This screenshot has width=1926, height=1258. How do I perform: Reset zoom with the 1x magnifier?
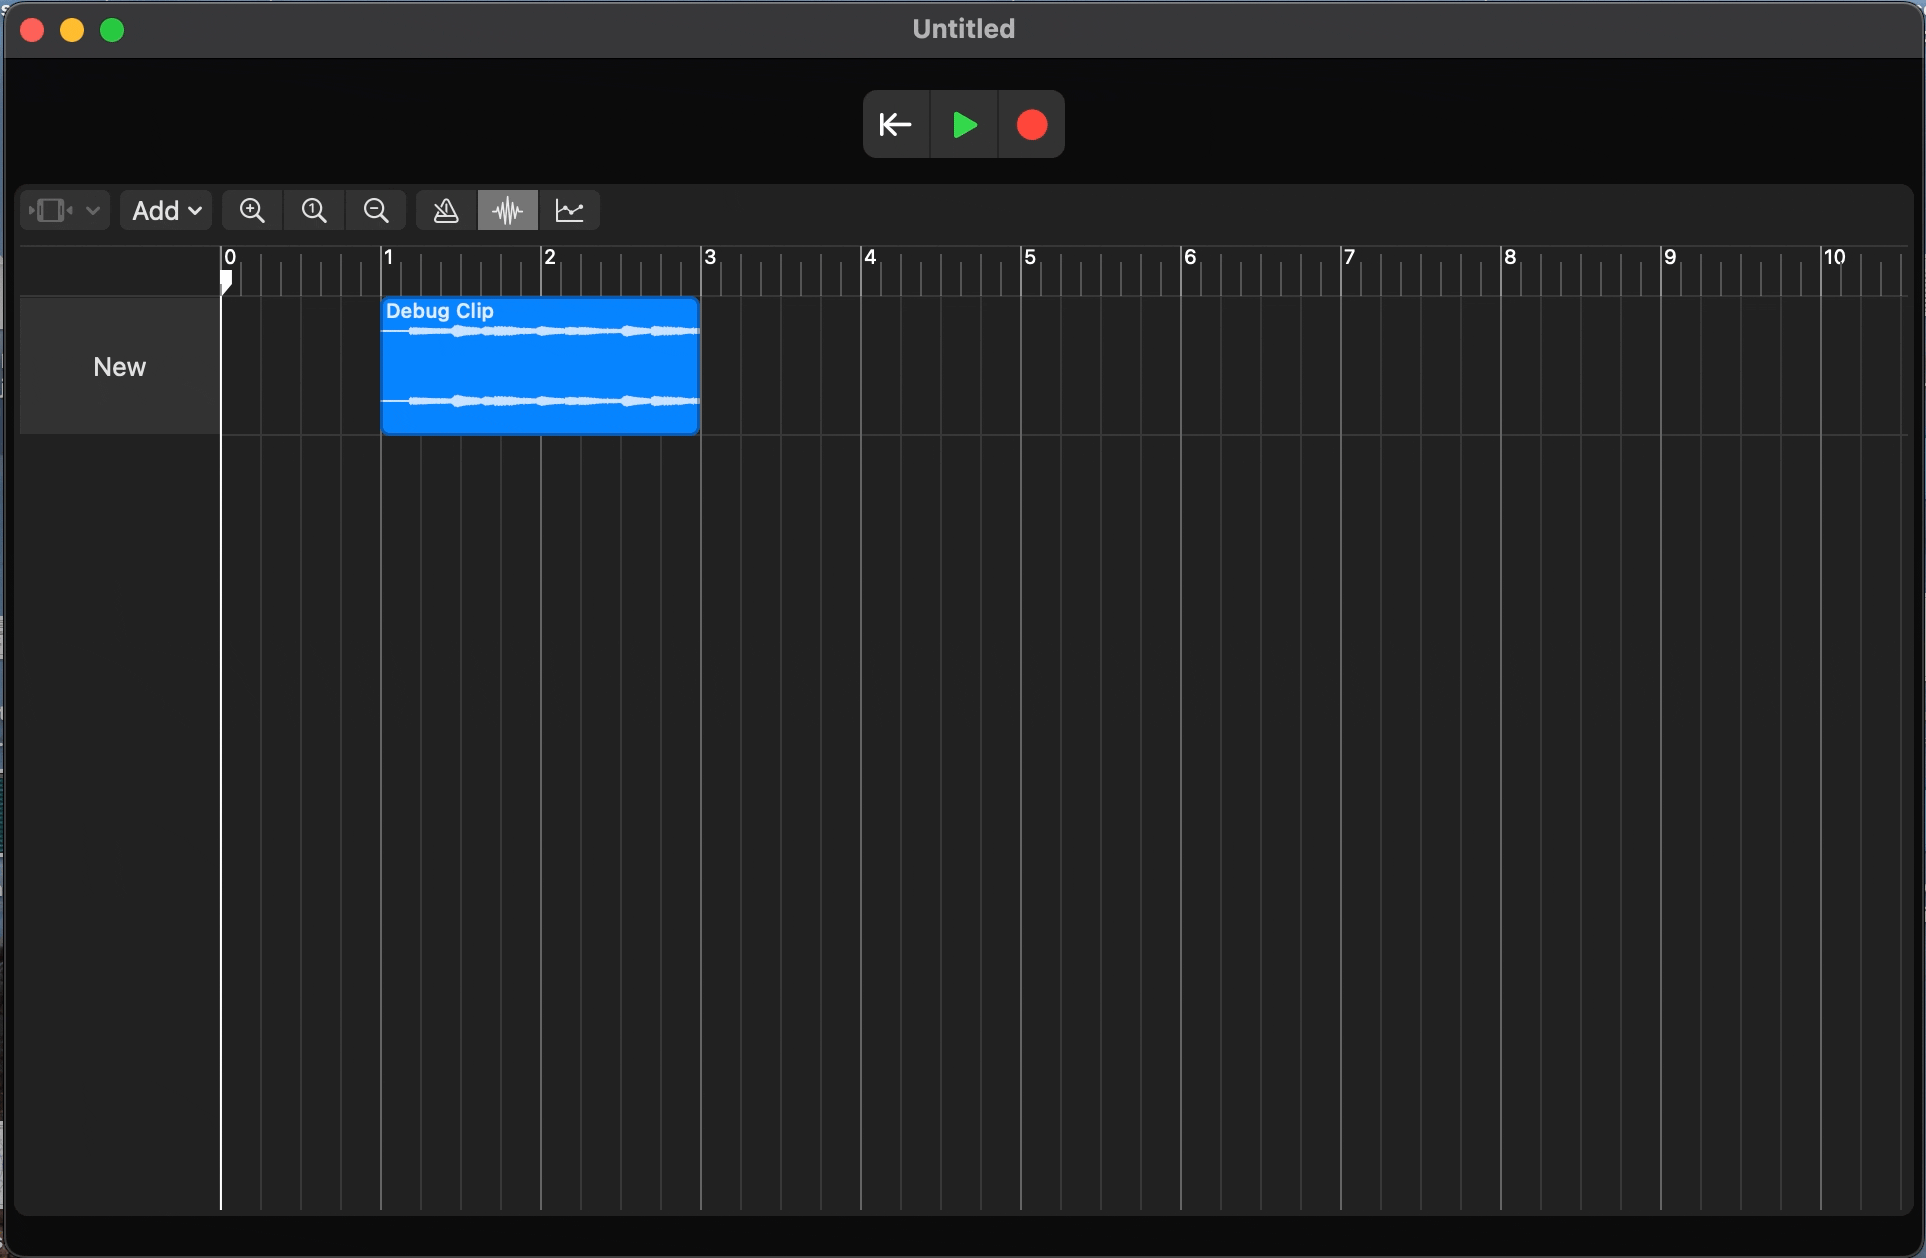click(x=314, y=210)
